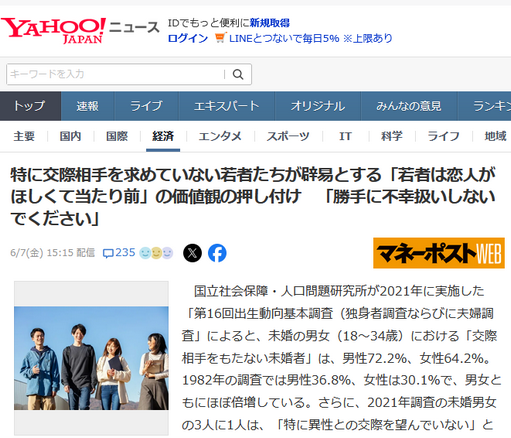Open LINEとつないで毎日5% promotion link

pyautogui.click(x=311, y=38)
